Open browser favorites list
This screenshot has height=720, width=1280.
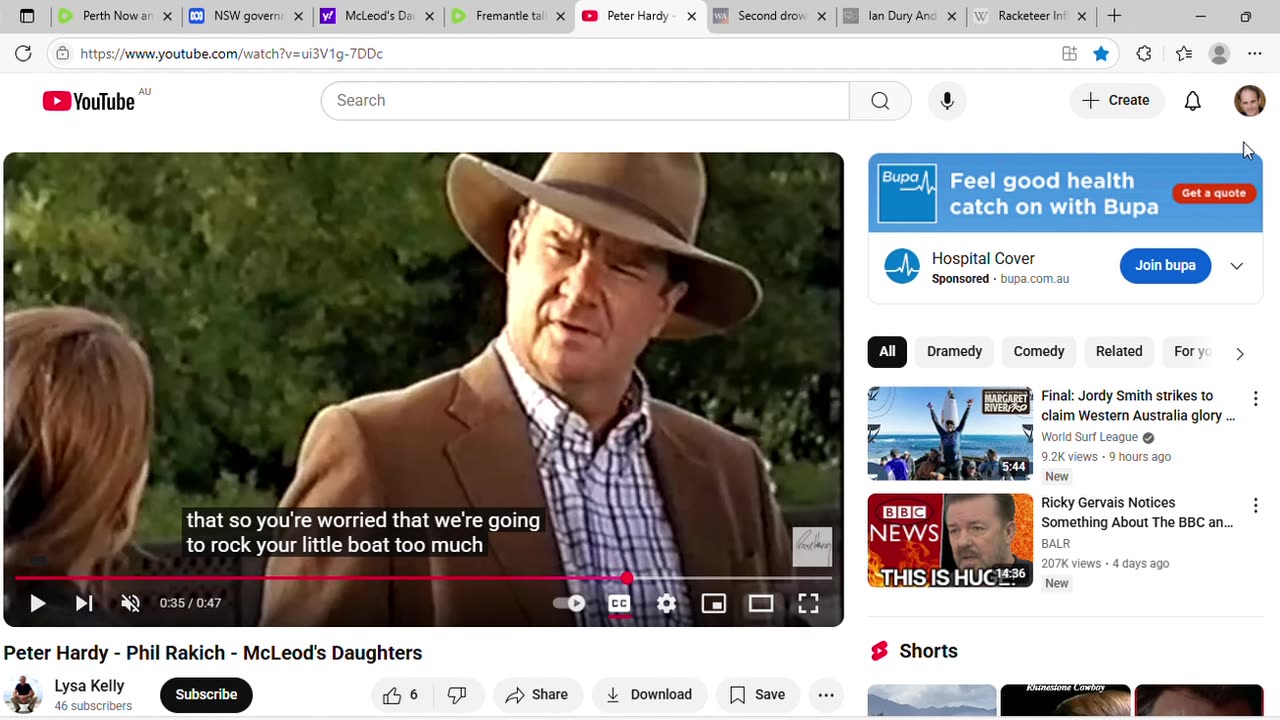coord(1184,54)
